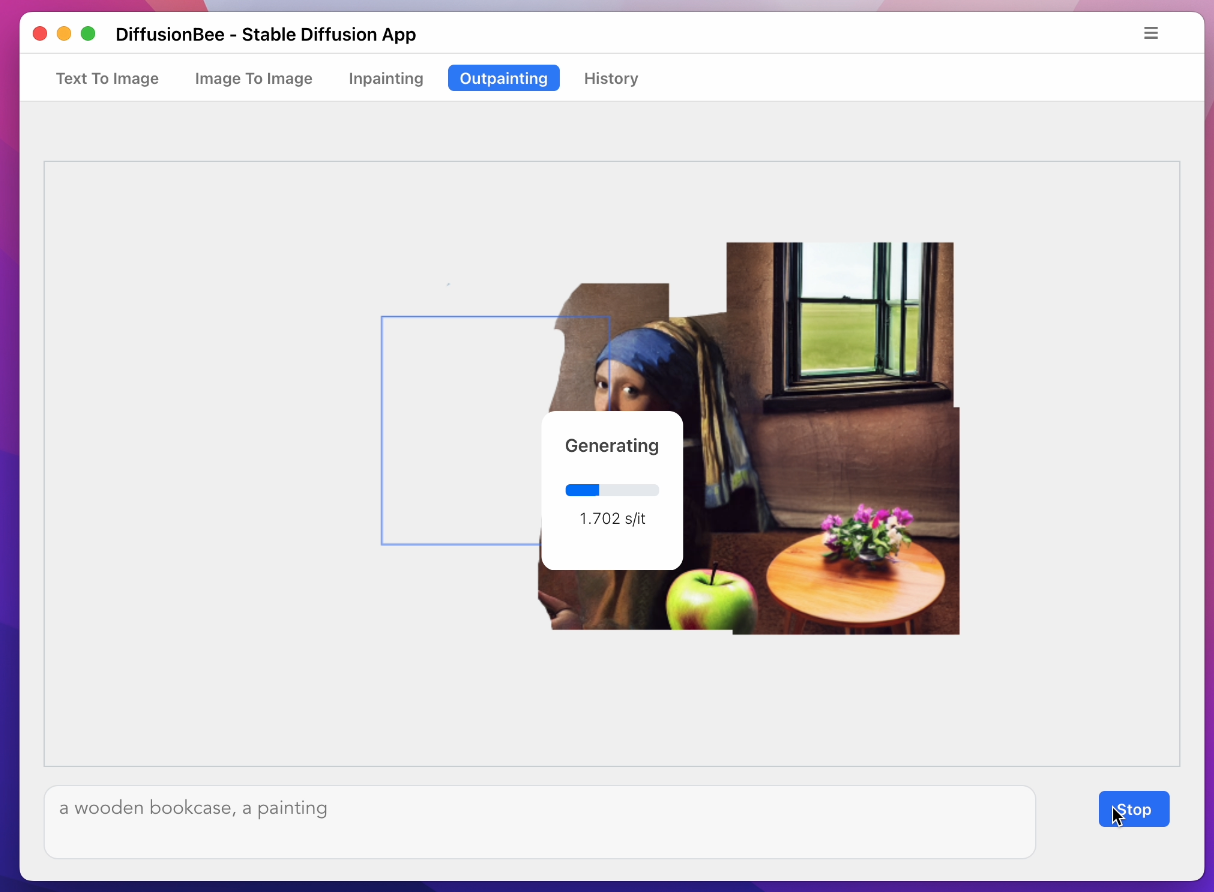1214x892 pixels.
Task: Select the active Outpainting tab
Action: (503, 78)
